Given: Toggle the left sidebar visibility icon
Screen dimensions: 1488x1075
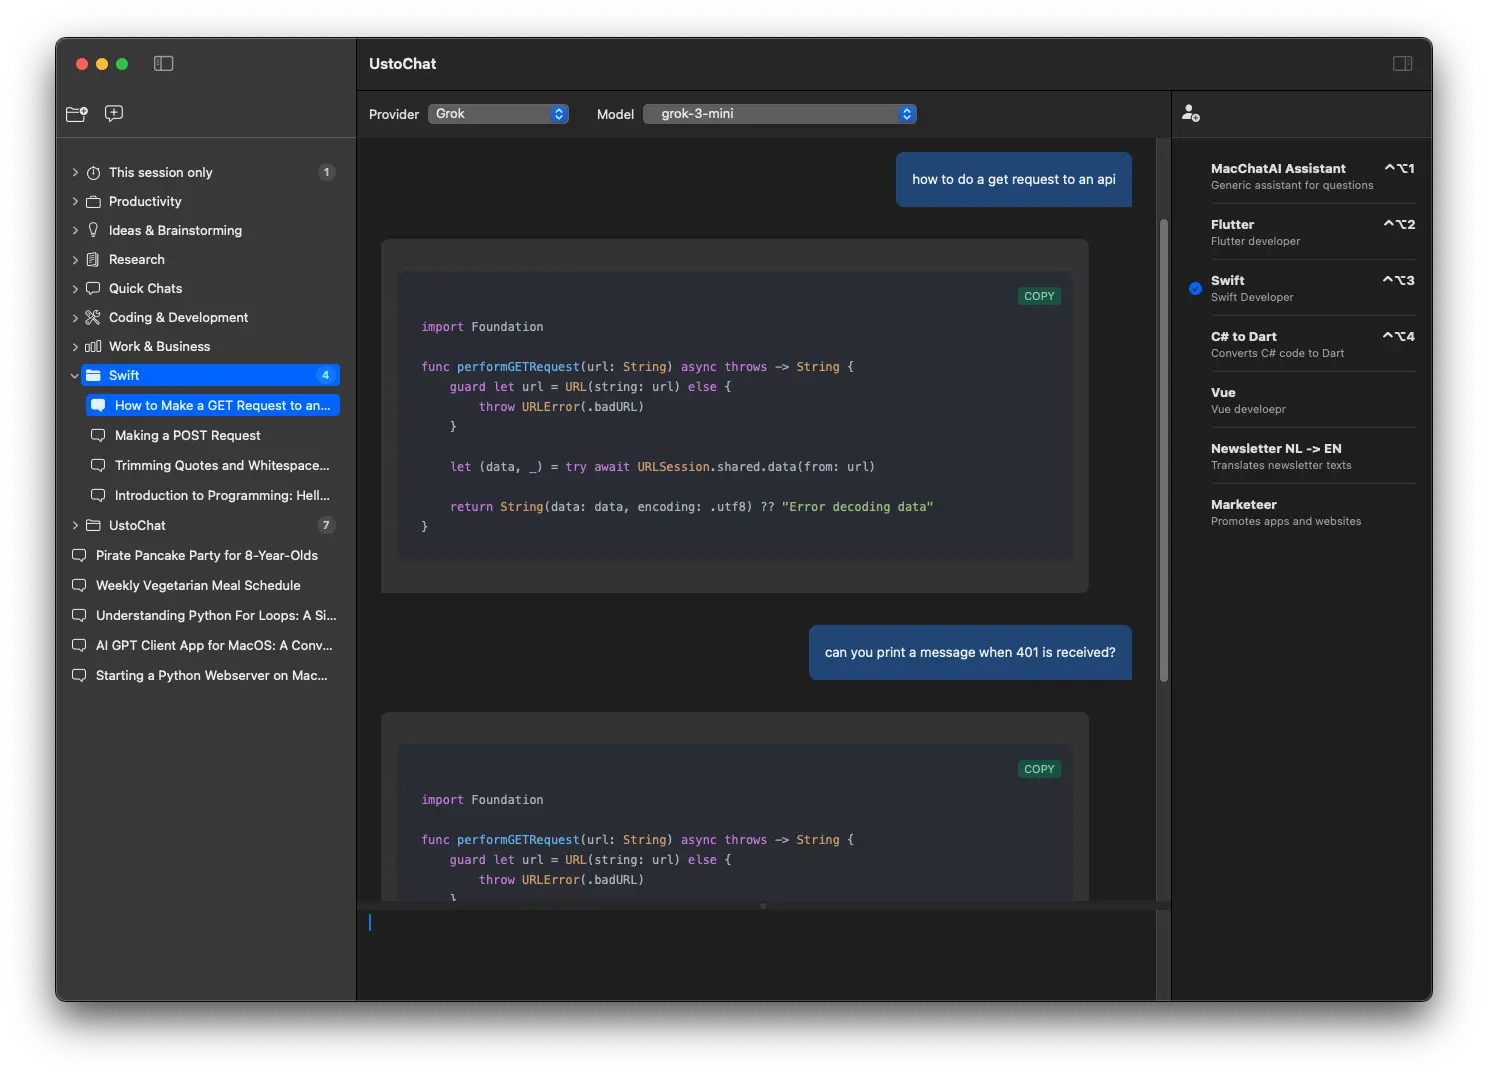Looking at the screenshot, I should pos(164,64).
